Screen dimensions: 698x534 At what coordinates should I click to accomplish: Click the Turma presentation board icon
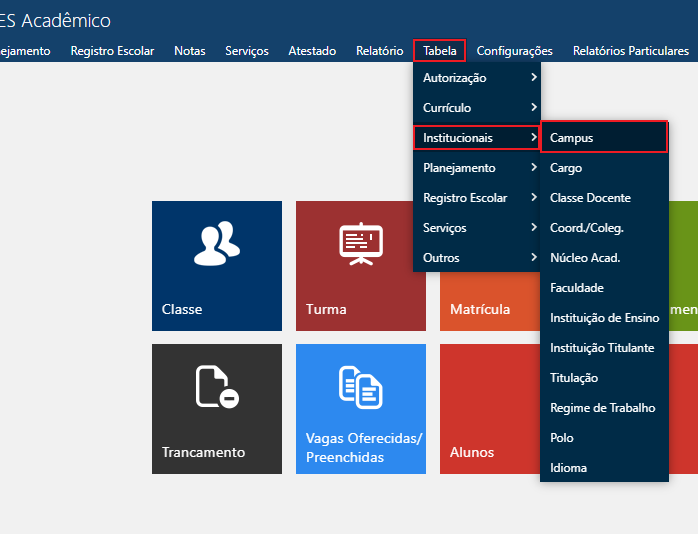[360, 245]
